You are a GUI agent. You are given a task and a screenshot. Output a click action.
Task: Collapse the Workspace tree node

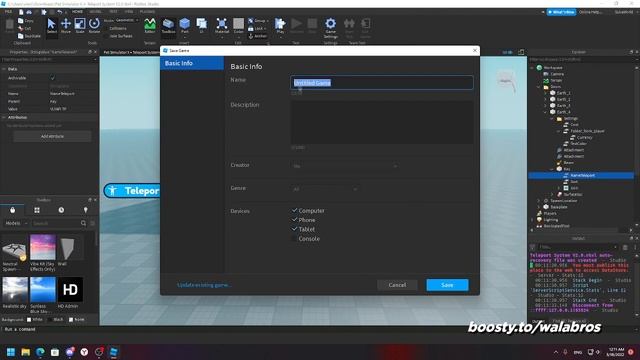pos(532,68)
